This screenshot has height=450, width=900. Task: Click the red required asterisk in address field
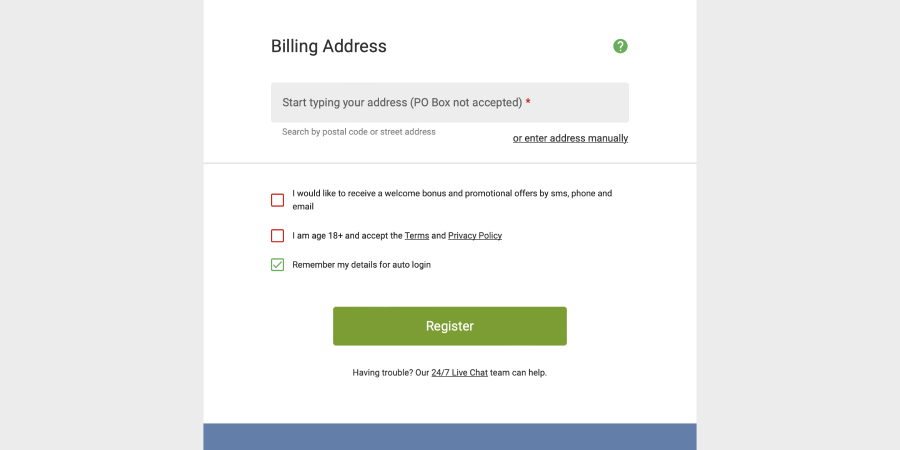(x=528, y=102)
